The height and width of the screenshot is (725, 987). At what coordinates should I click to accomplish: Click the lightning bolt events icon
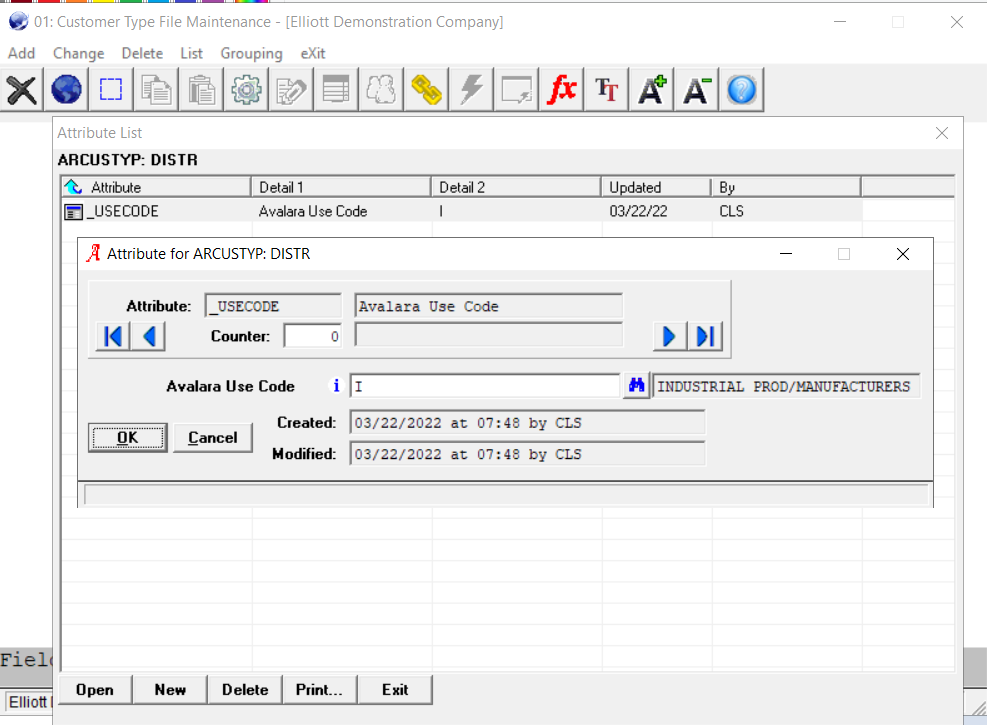pos(471,90)
